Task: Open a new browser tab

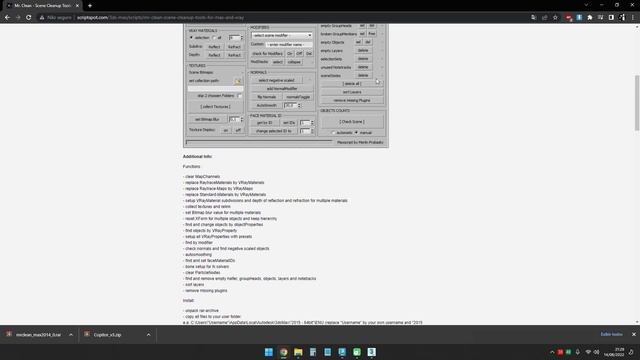Action: pyautogui.click(x=90, y=6)
